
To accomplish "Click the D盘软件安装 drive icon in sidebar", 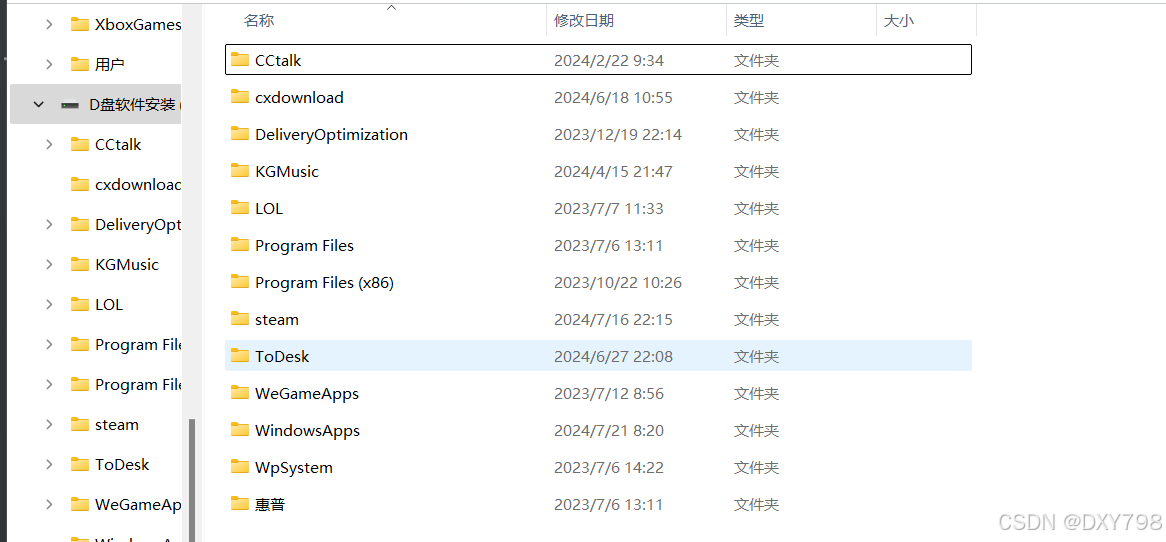I will click(71, 105).
